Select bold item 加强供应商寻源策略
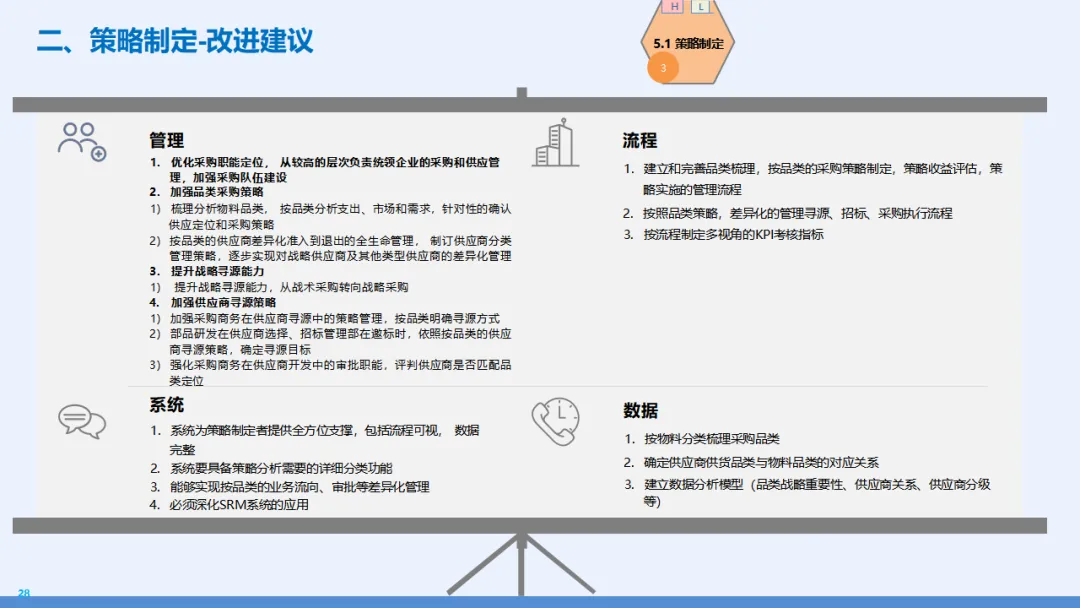This screenshot has height=608, width=1080. point(213,302)
